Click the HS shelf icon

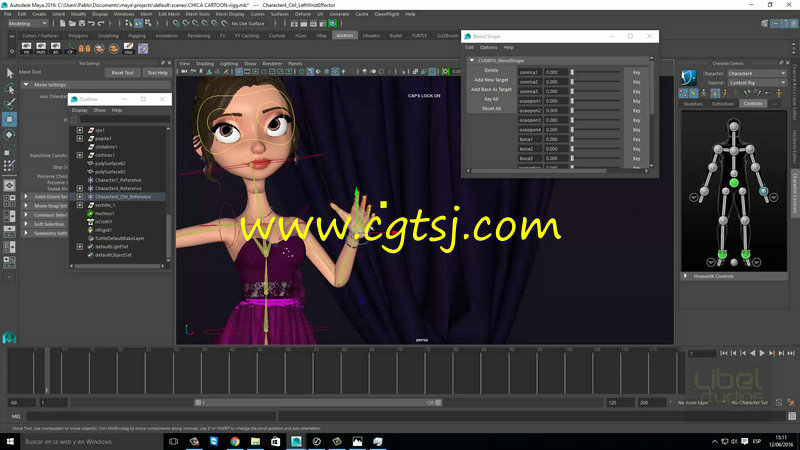click(x=27, y=48)
